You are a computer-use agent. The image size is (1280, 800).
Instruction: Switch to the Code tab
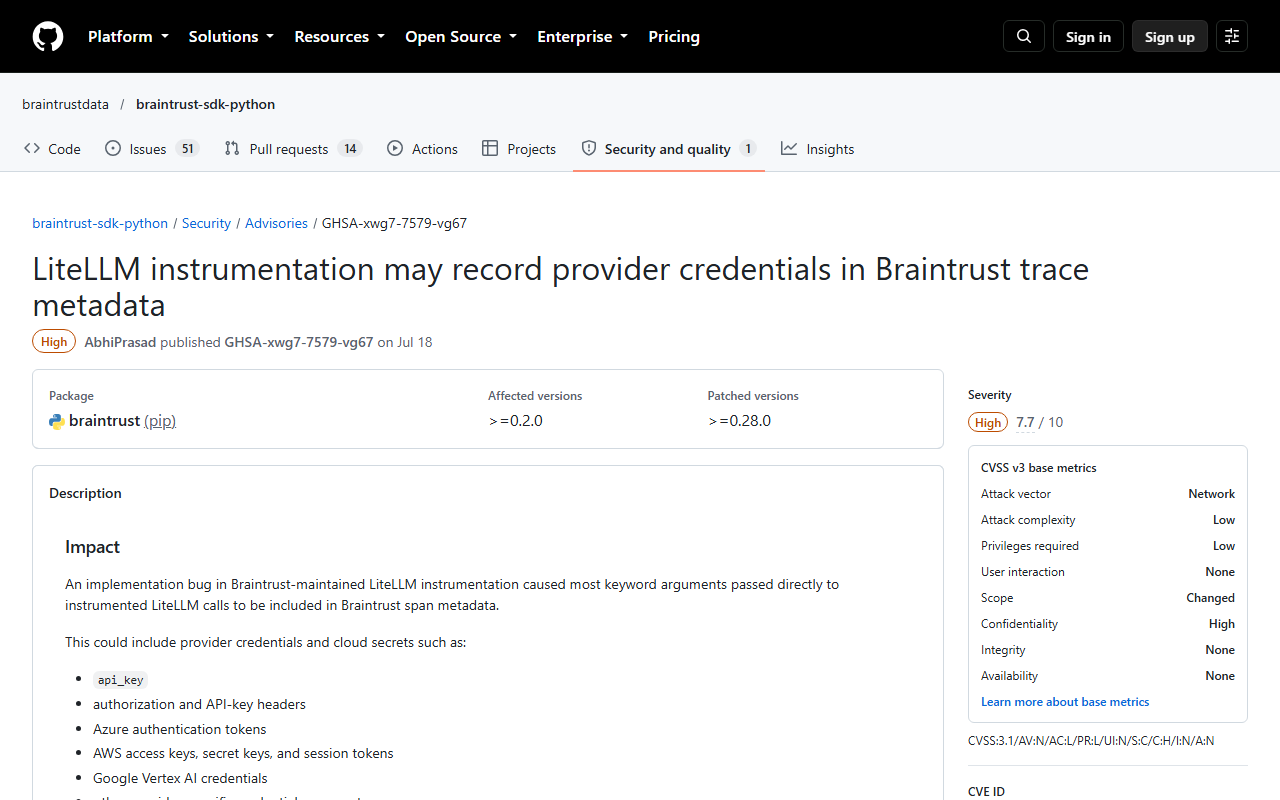click(x=52, y=149)
